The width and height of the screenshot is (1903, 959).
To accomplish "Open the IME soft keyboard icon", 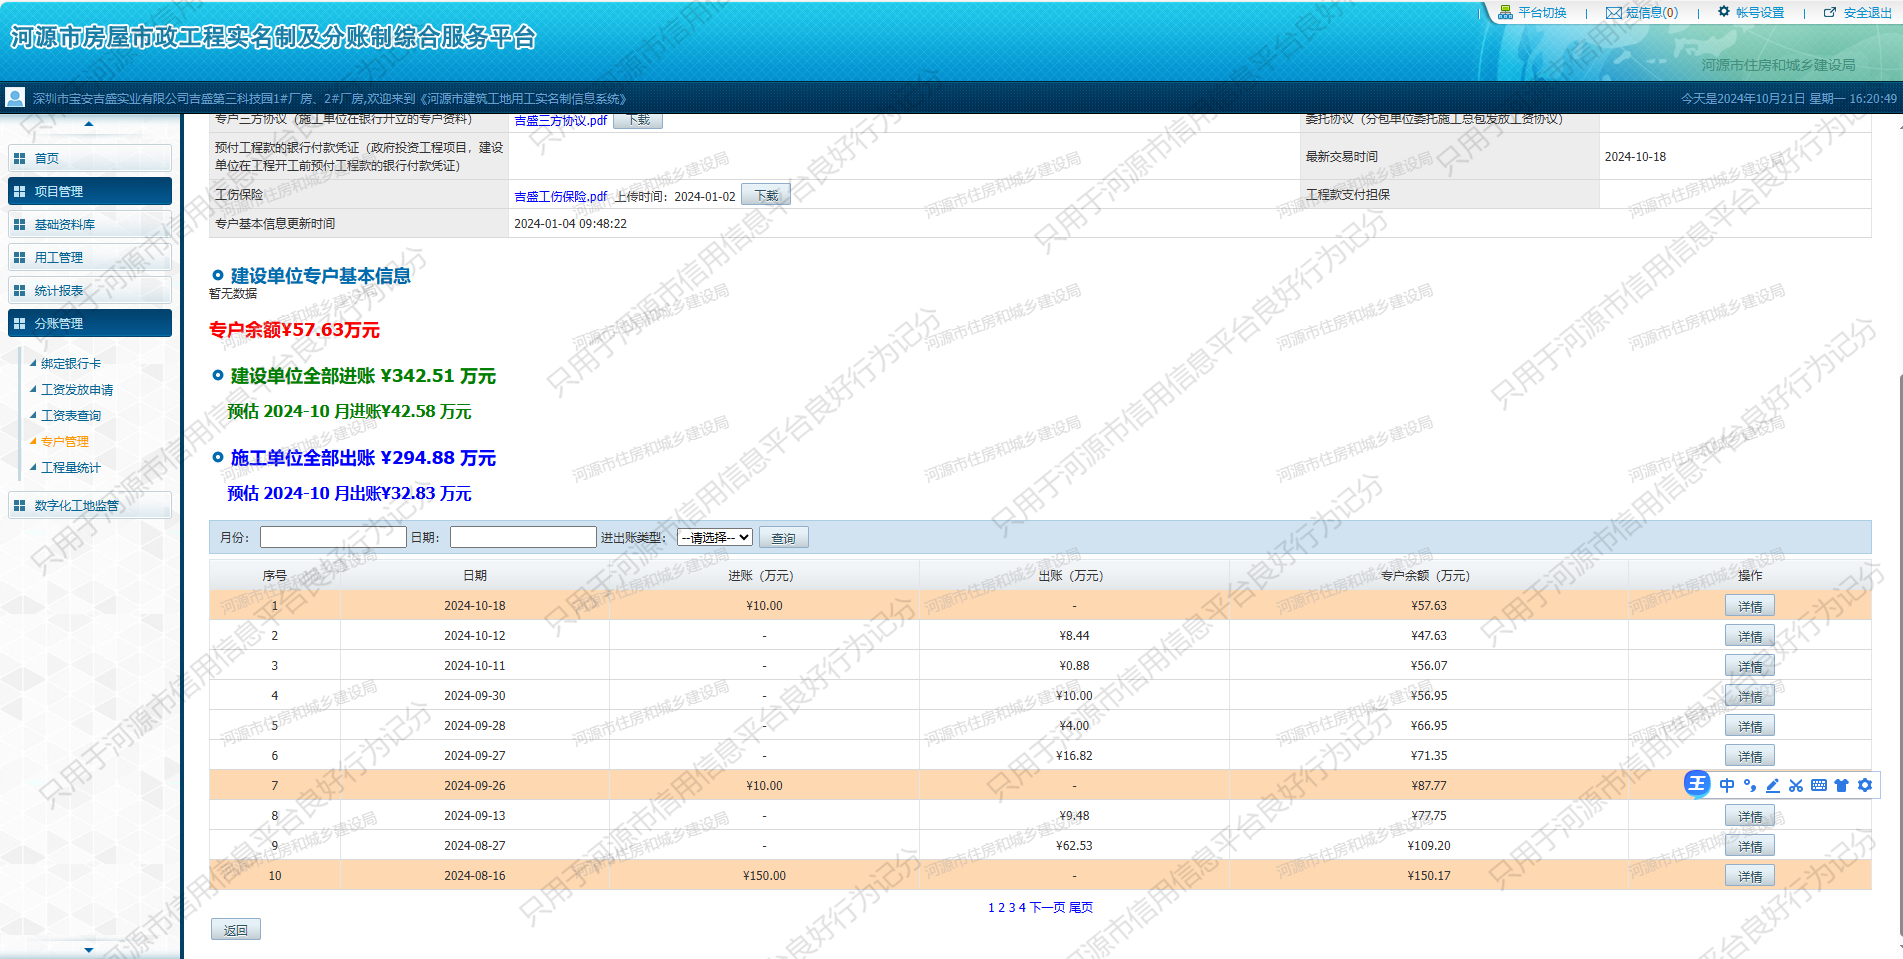I will pyautogui.click(x=1819, y=785).
